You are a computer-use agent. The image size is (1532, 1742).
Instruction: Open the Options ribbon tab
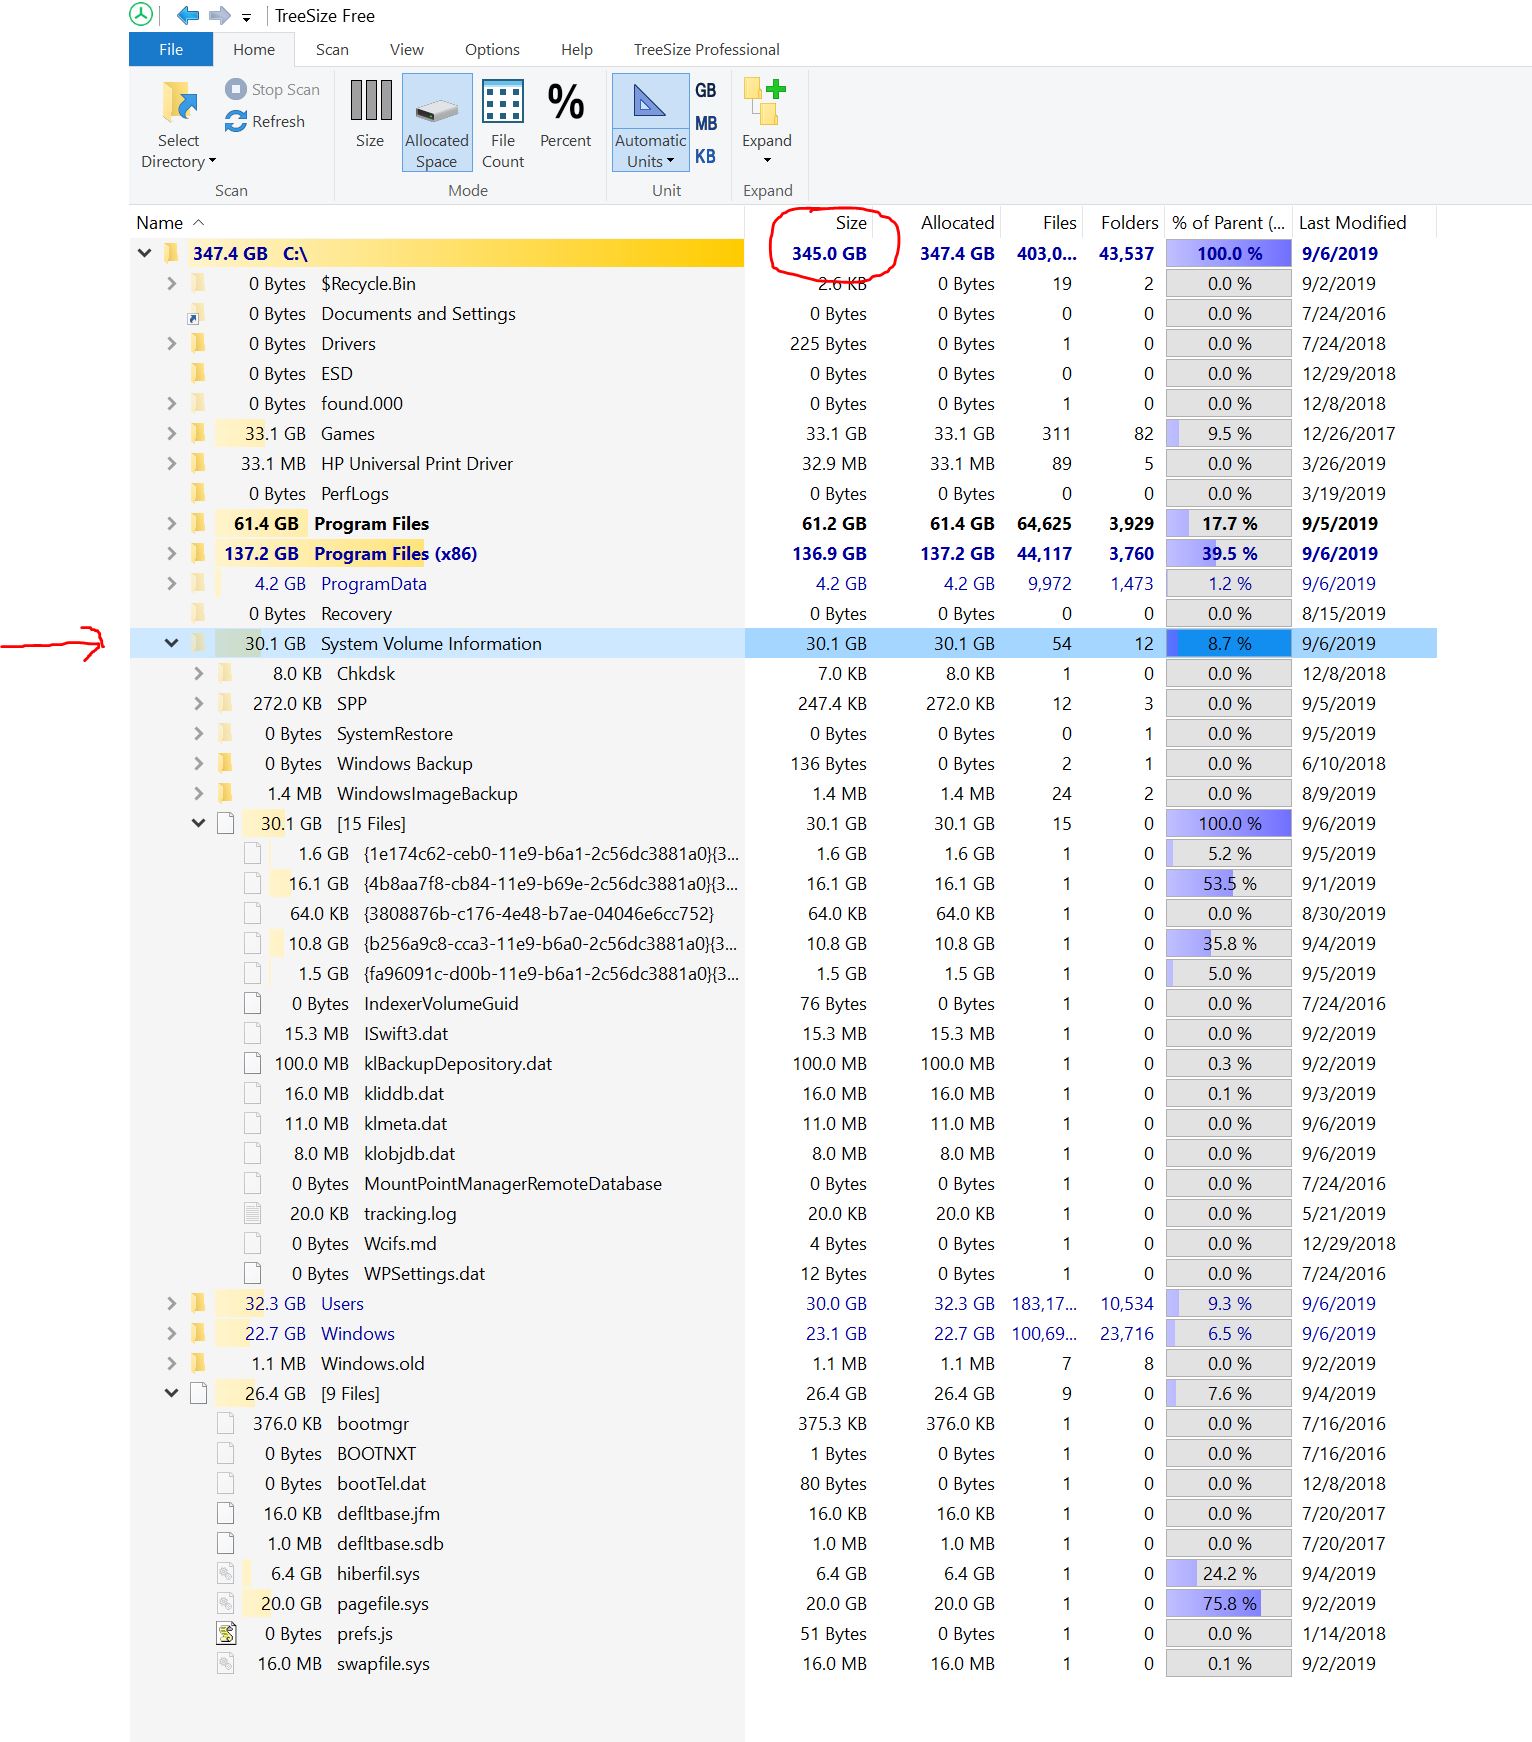tap(492, 49)
